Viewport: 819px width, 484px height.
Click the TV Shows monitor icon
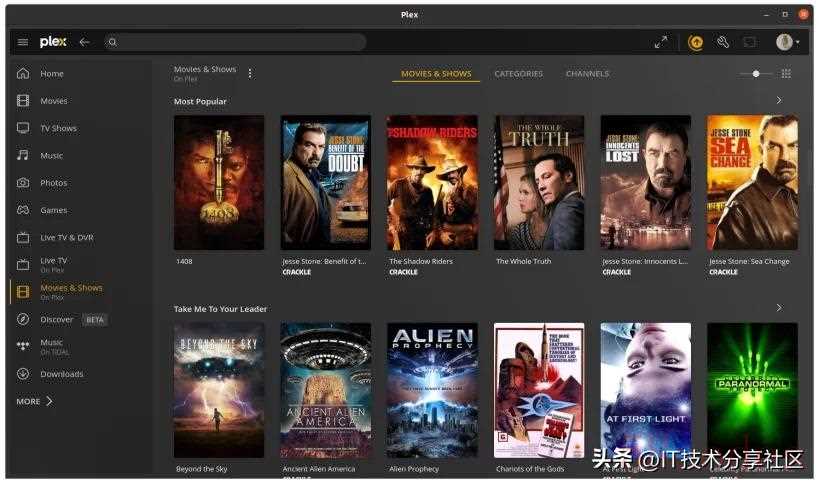pos(23,128)
